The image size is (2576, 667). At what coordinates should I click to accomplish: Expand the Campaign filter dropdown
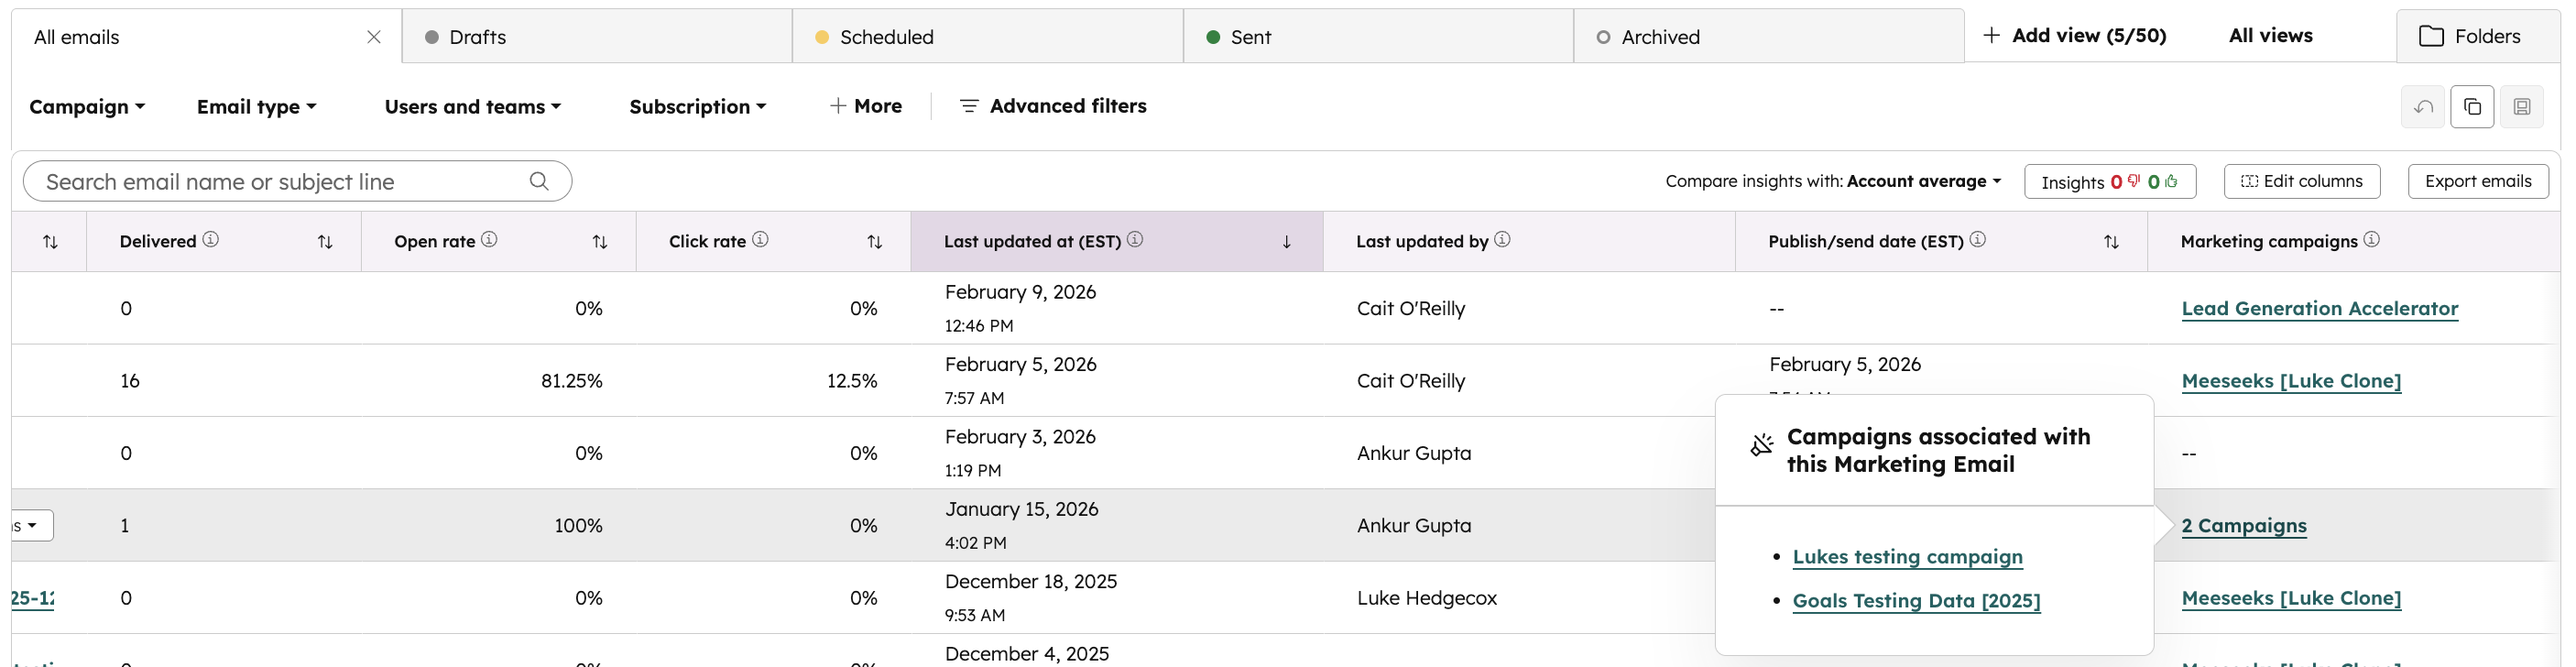pos(87,107)
